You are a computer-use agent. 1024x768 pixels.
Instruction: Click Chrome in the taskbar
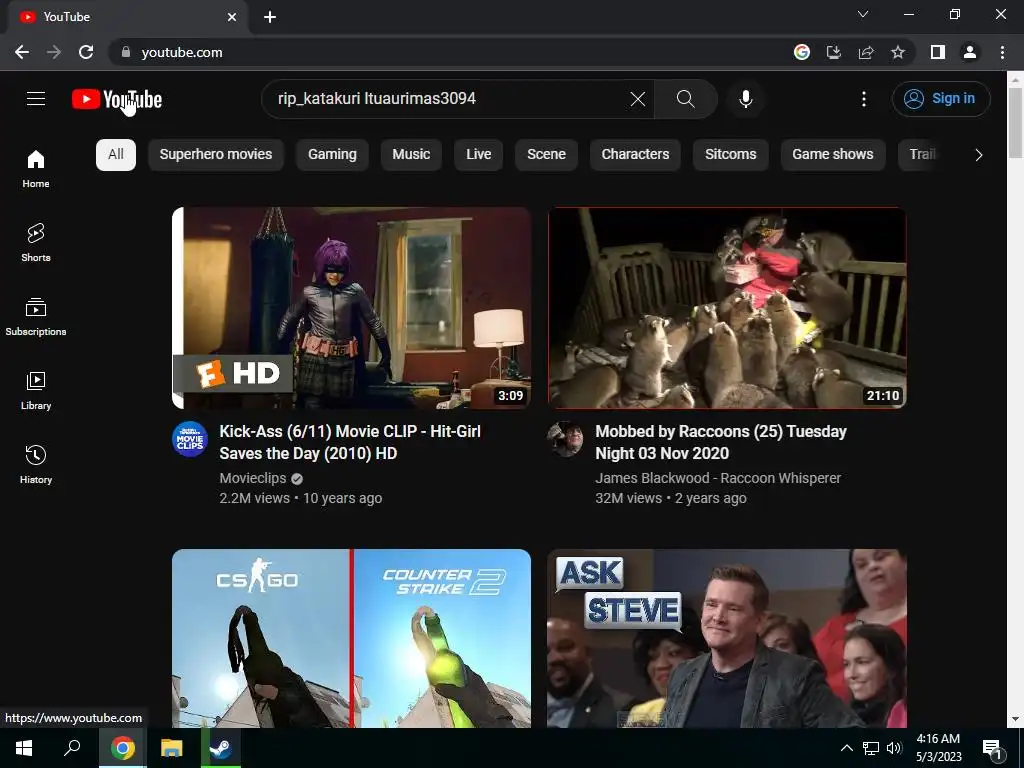(122, 748)
